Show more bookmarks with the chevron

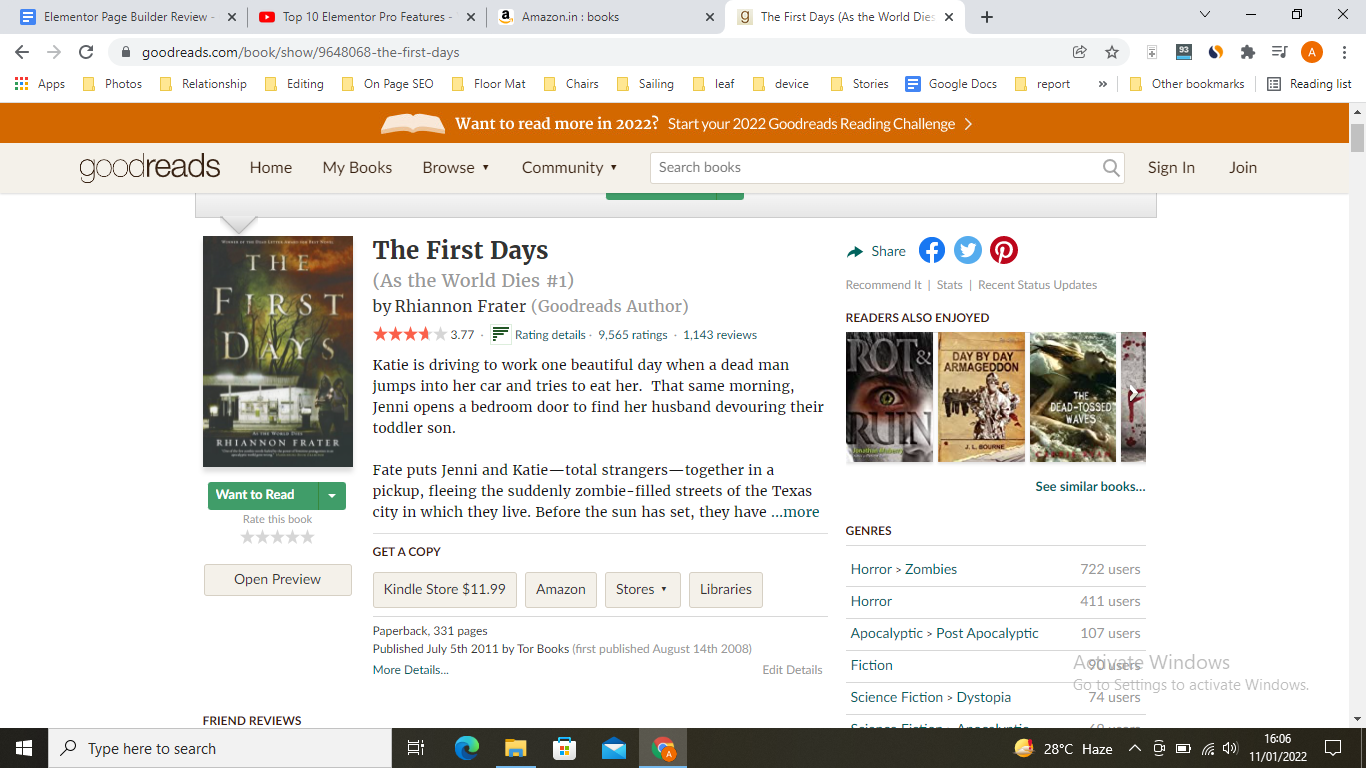point(1102,84)
